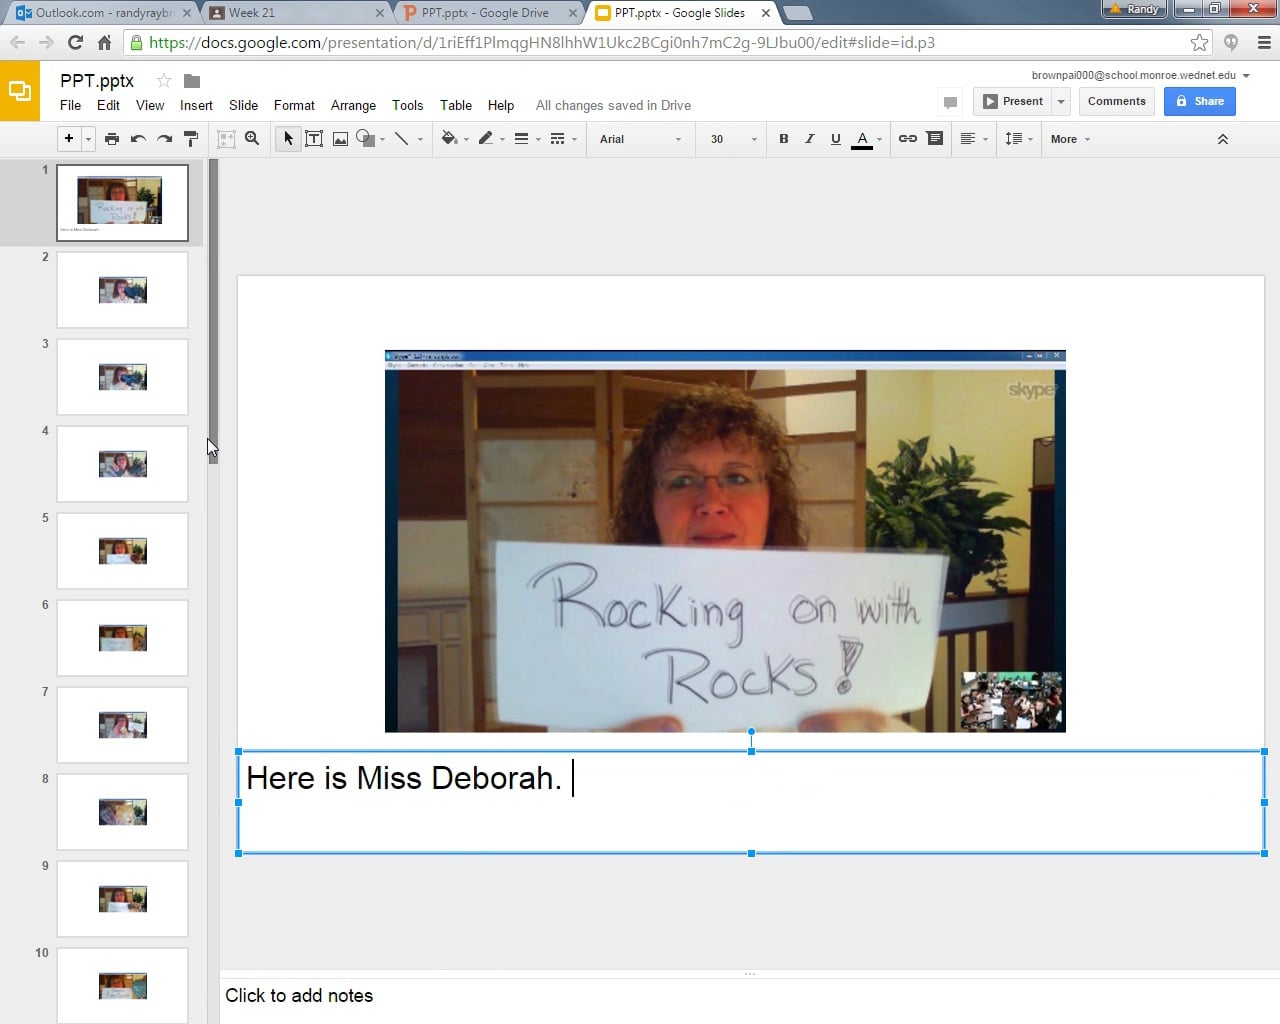Redo the last undone action
Viewport: 1280px width, 1024px height.
(165, 139)
